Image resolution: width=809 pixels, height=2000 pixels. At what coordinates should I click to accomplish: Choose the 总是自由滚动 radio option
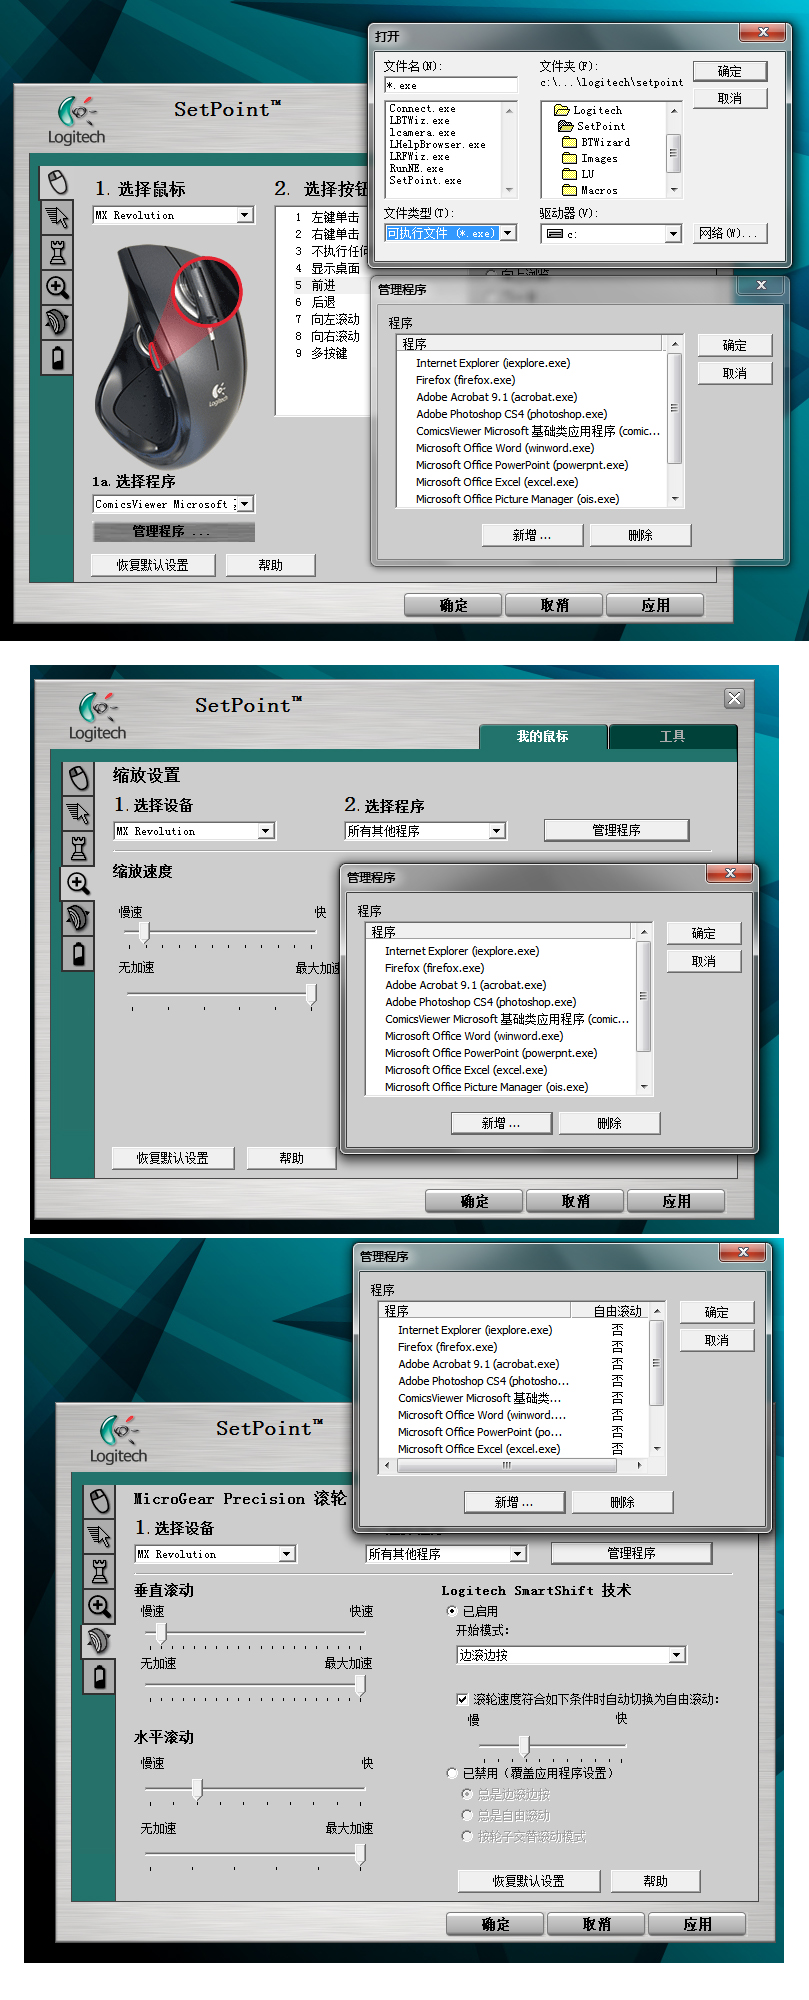(467, 1815)
